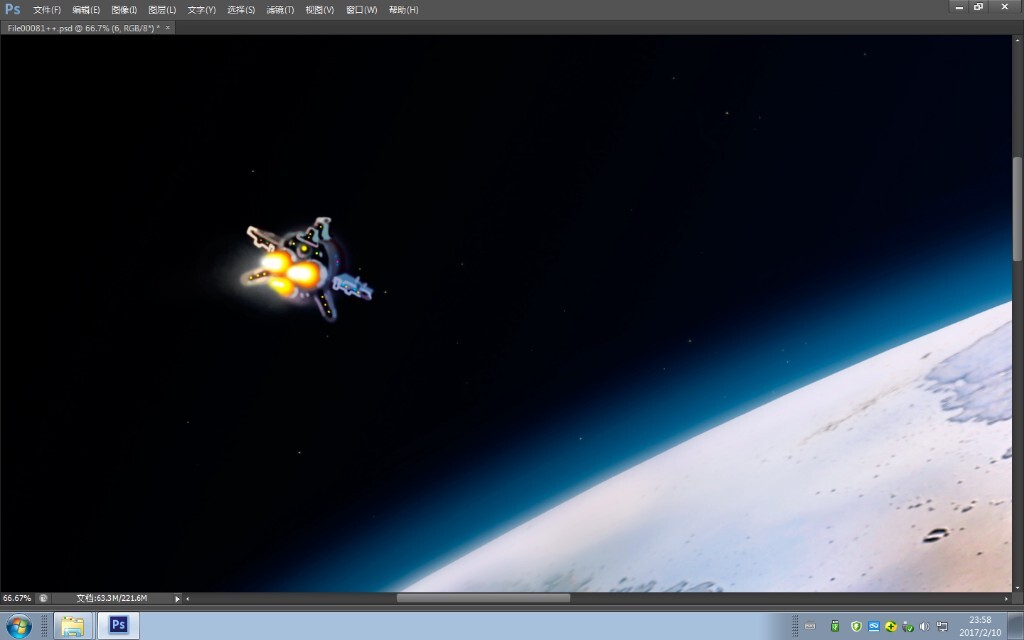
Task: Click the Ps logo in the menu bar
Action: [12, 9]
